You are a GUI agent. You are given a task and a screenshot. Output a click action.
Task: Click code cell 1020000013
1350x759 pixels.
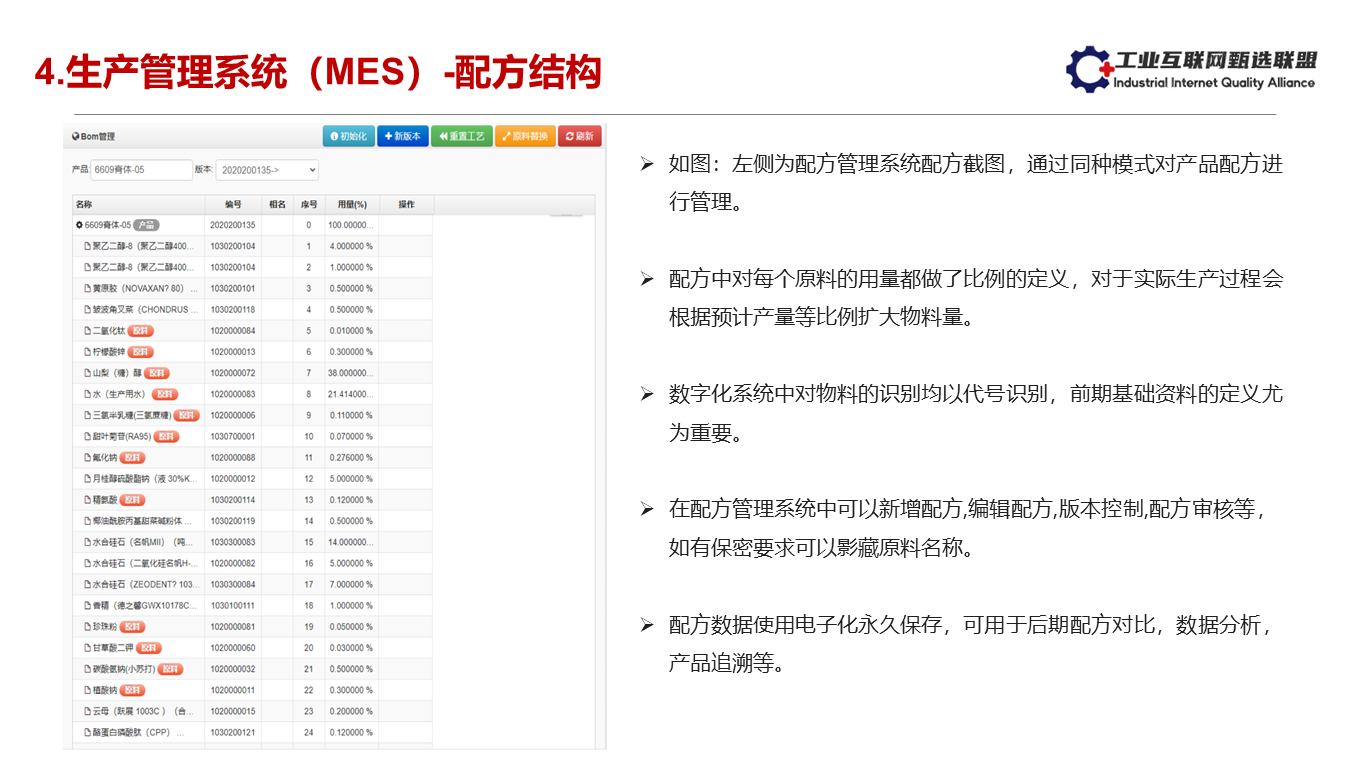(233, 352)
